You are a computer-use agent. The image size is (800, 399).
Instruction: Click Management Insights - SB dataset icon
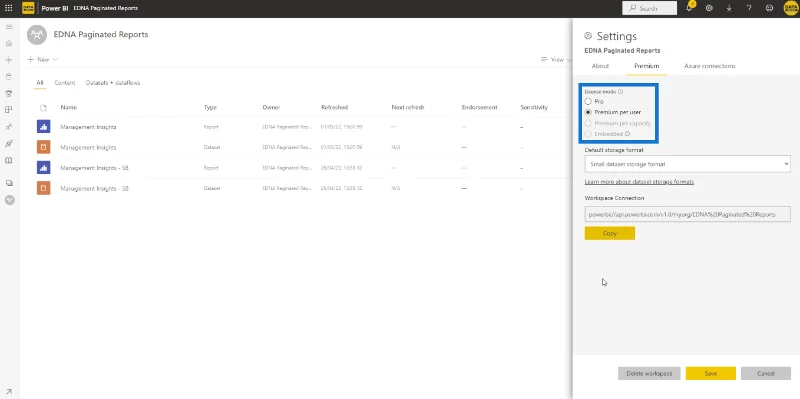pyautogui.click(x=43, y=188)
